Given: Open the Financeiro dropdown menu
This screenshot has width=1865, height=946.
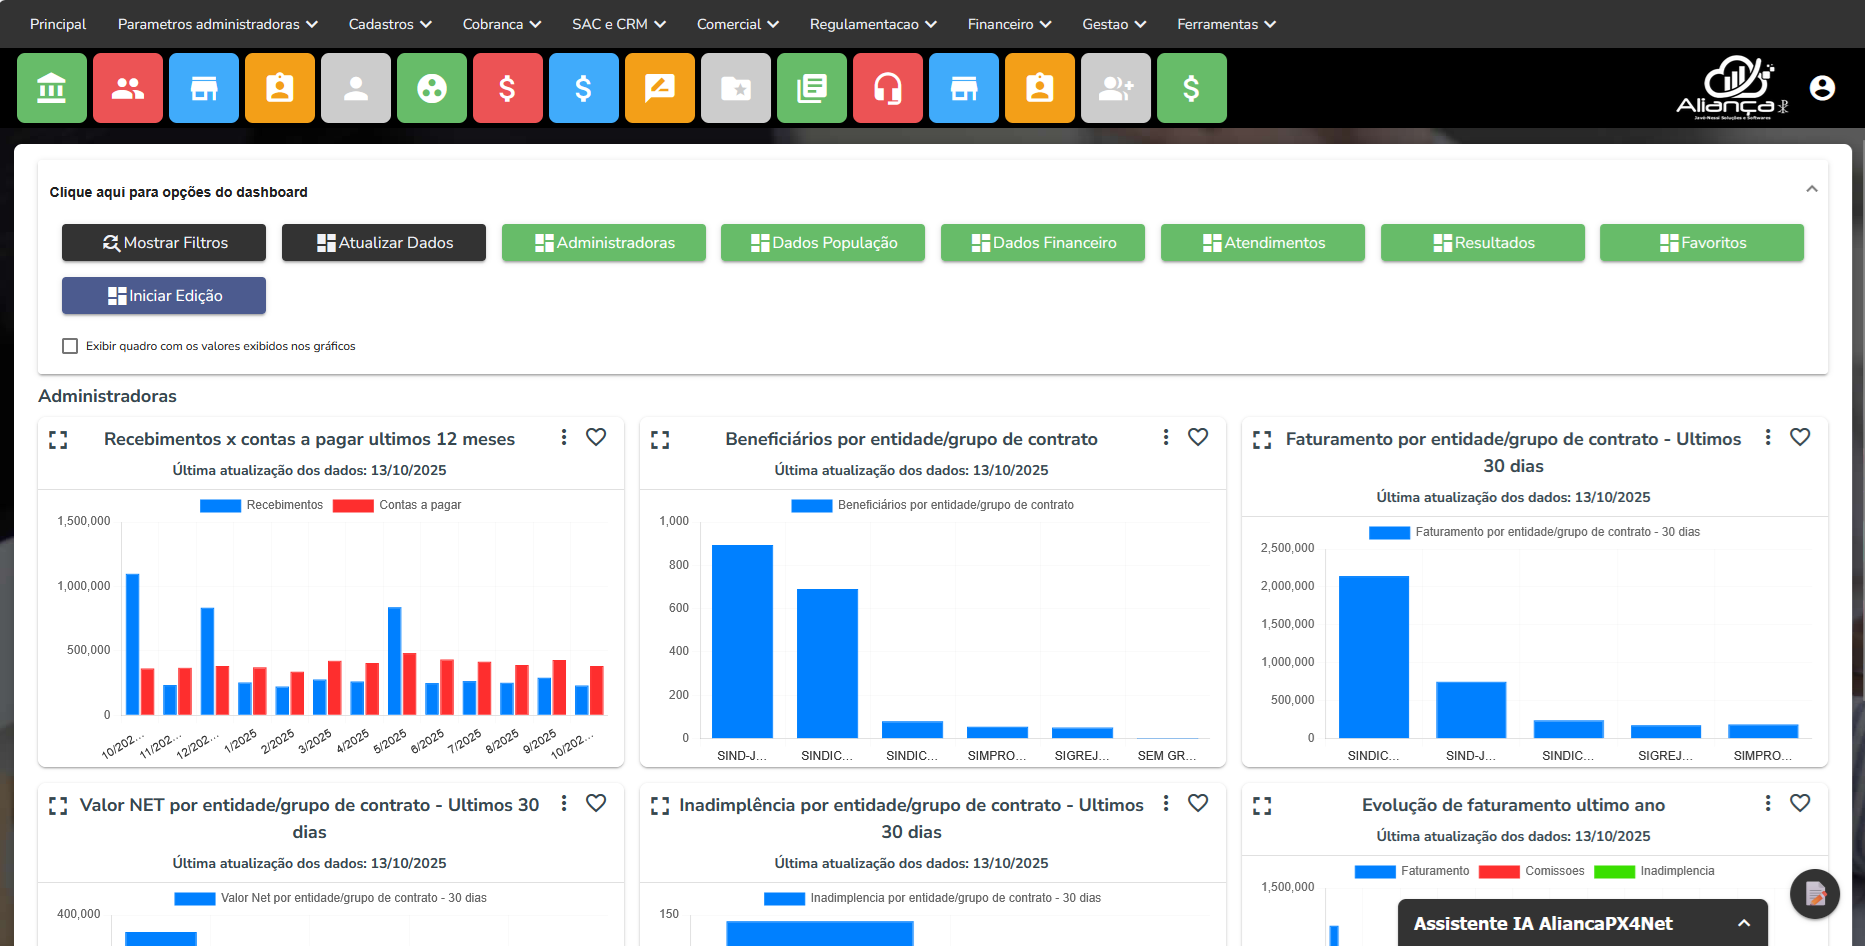Looking at the screenshot, I should point(1010,24).
